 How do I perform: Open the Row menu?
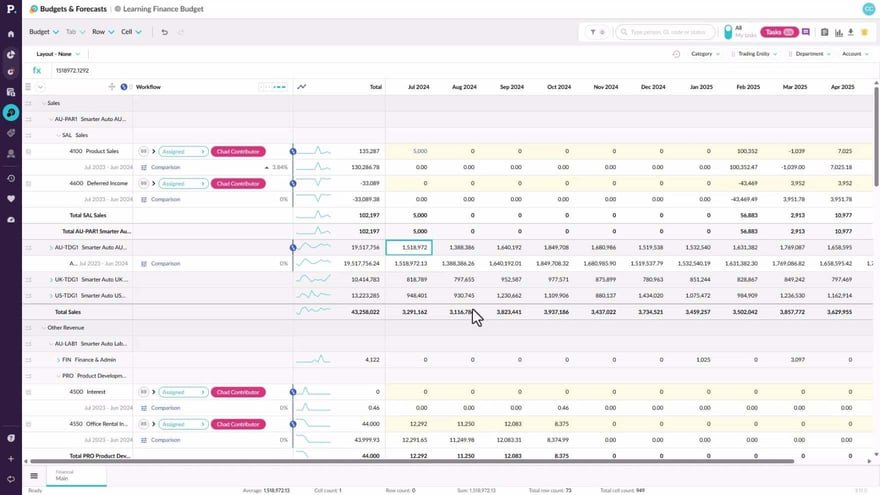point(102,32)
